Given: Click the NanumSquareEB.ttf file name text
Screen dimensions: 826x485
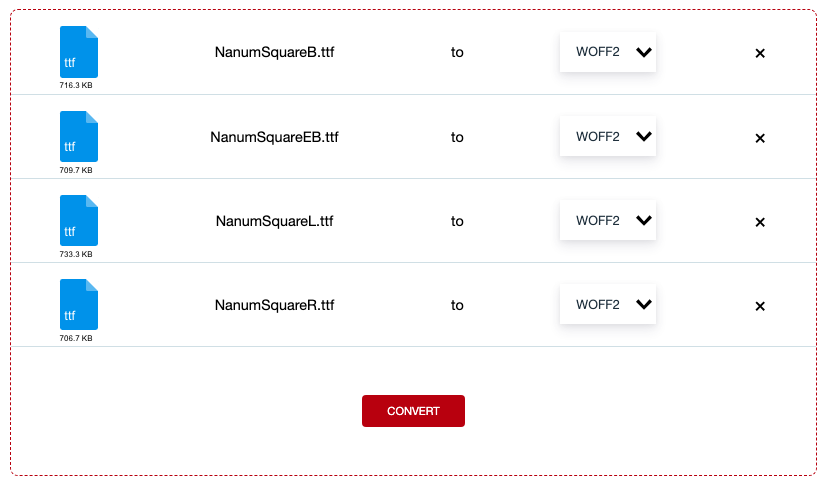Looking at the screenshot, I should pyautogui.click(x=274, y=137).
